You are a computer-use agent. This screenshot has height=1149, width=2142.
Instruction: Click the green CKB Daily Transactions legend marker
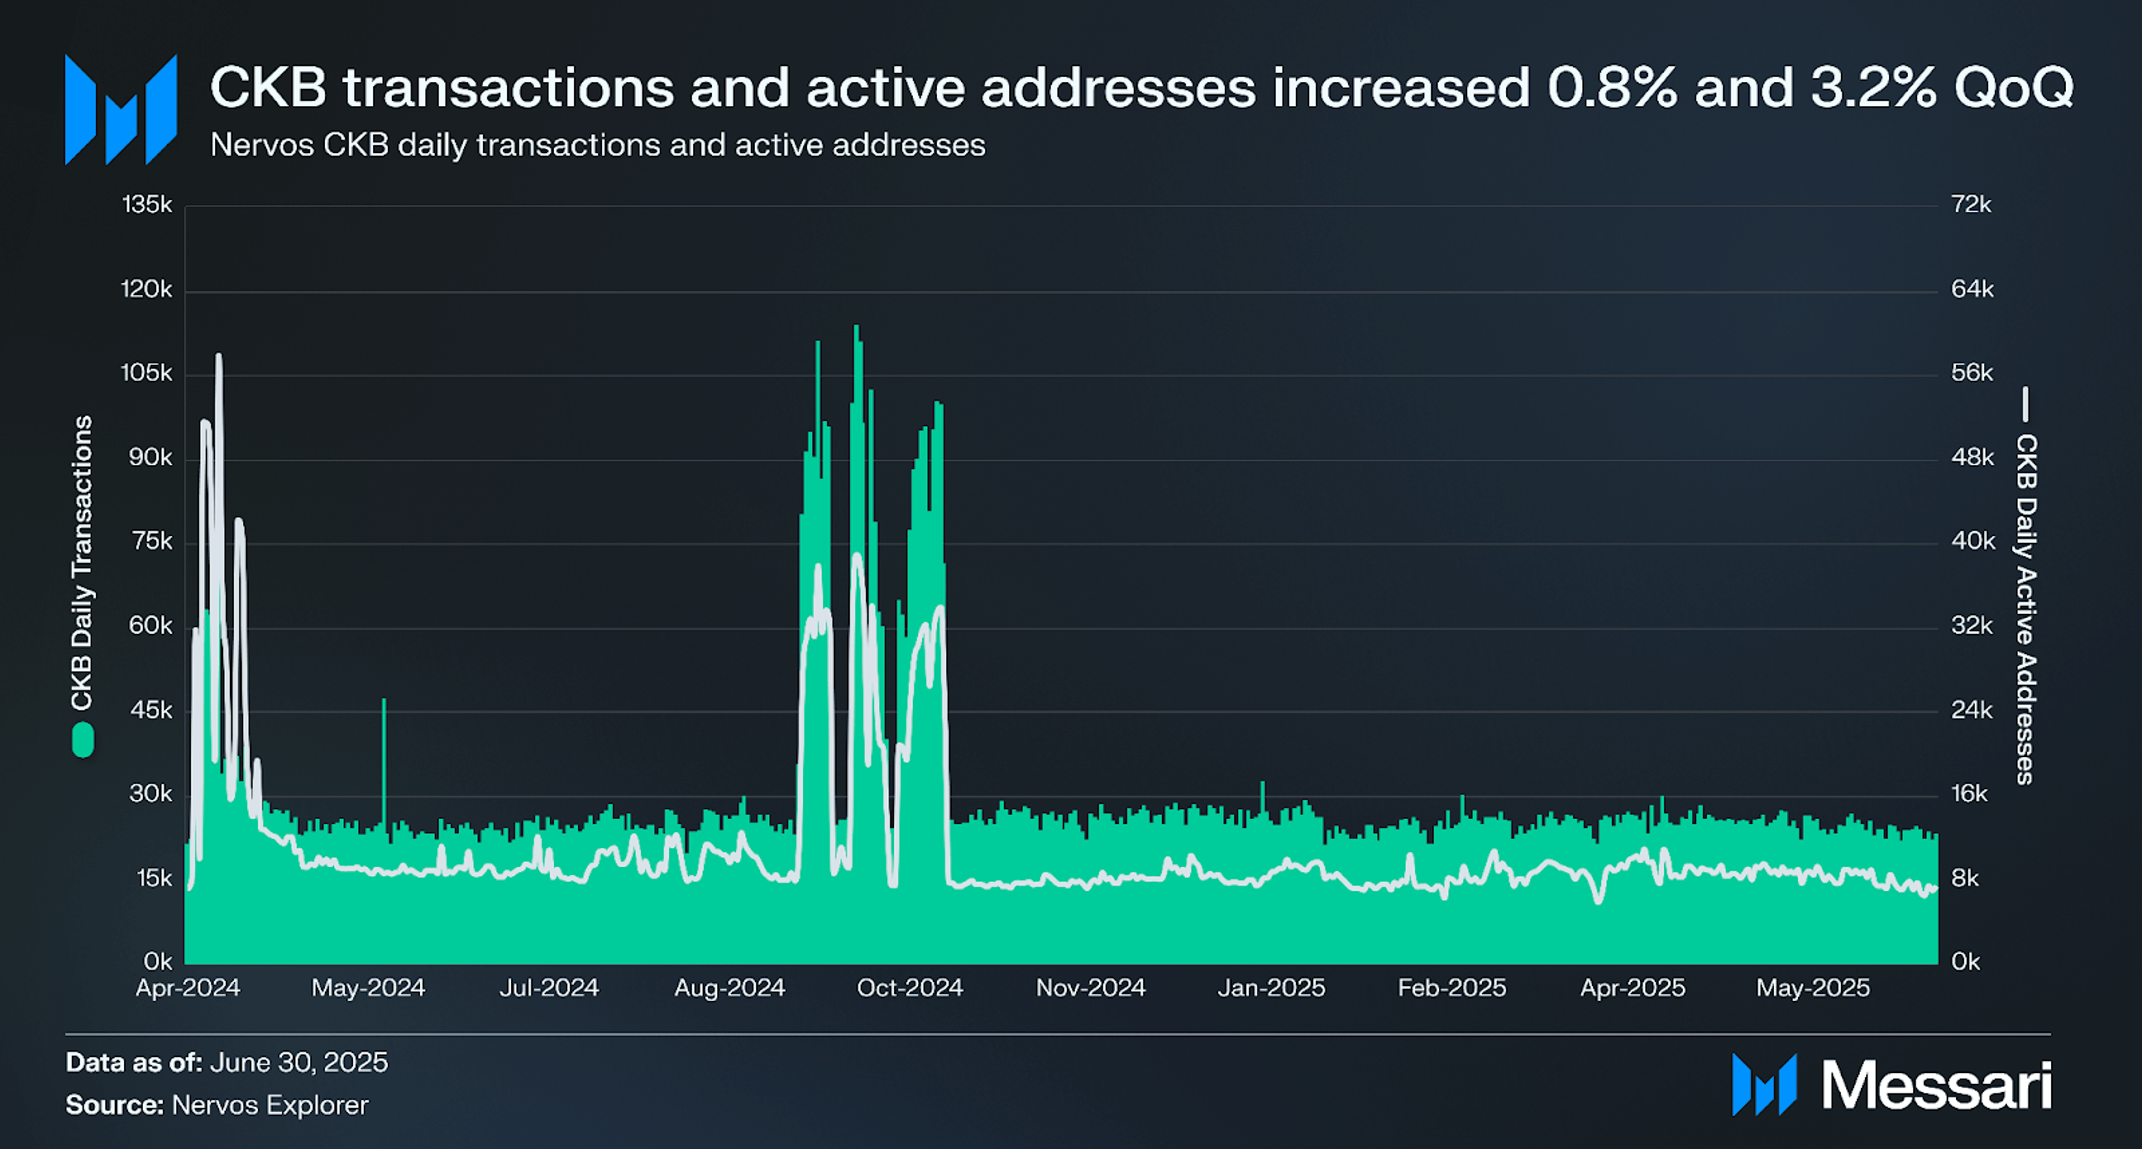83,741
